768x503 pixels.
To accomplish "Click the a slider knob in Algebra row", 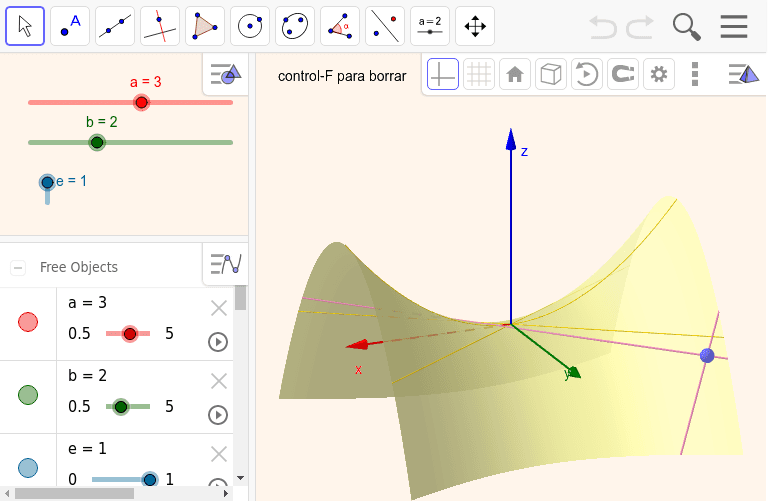I will pos(130,334).
